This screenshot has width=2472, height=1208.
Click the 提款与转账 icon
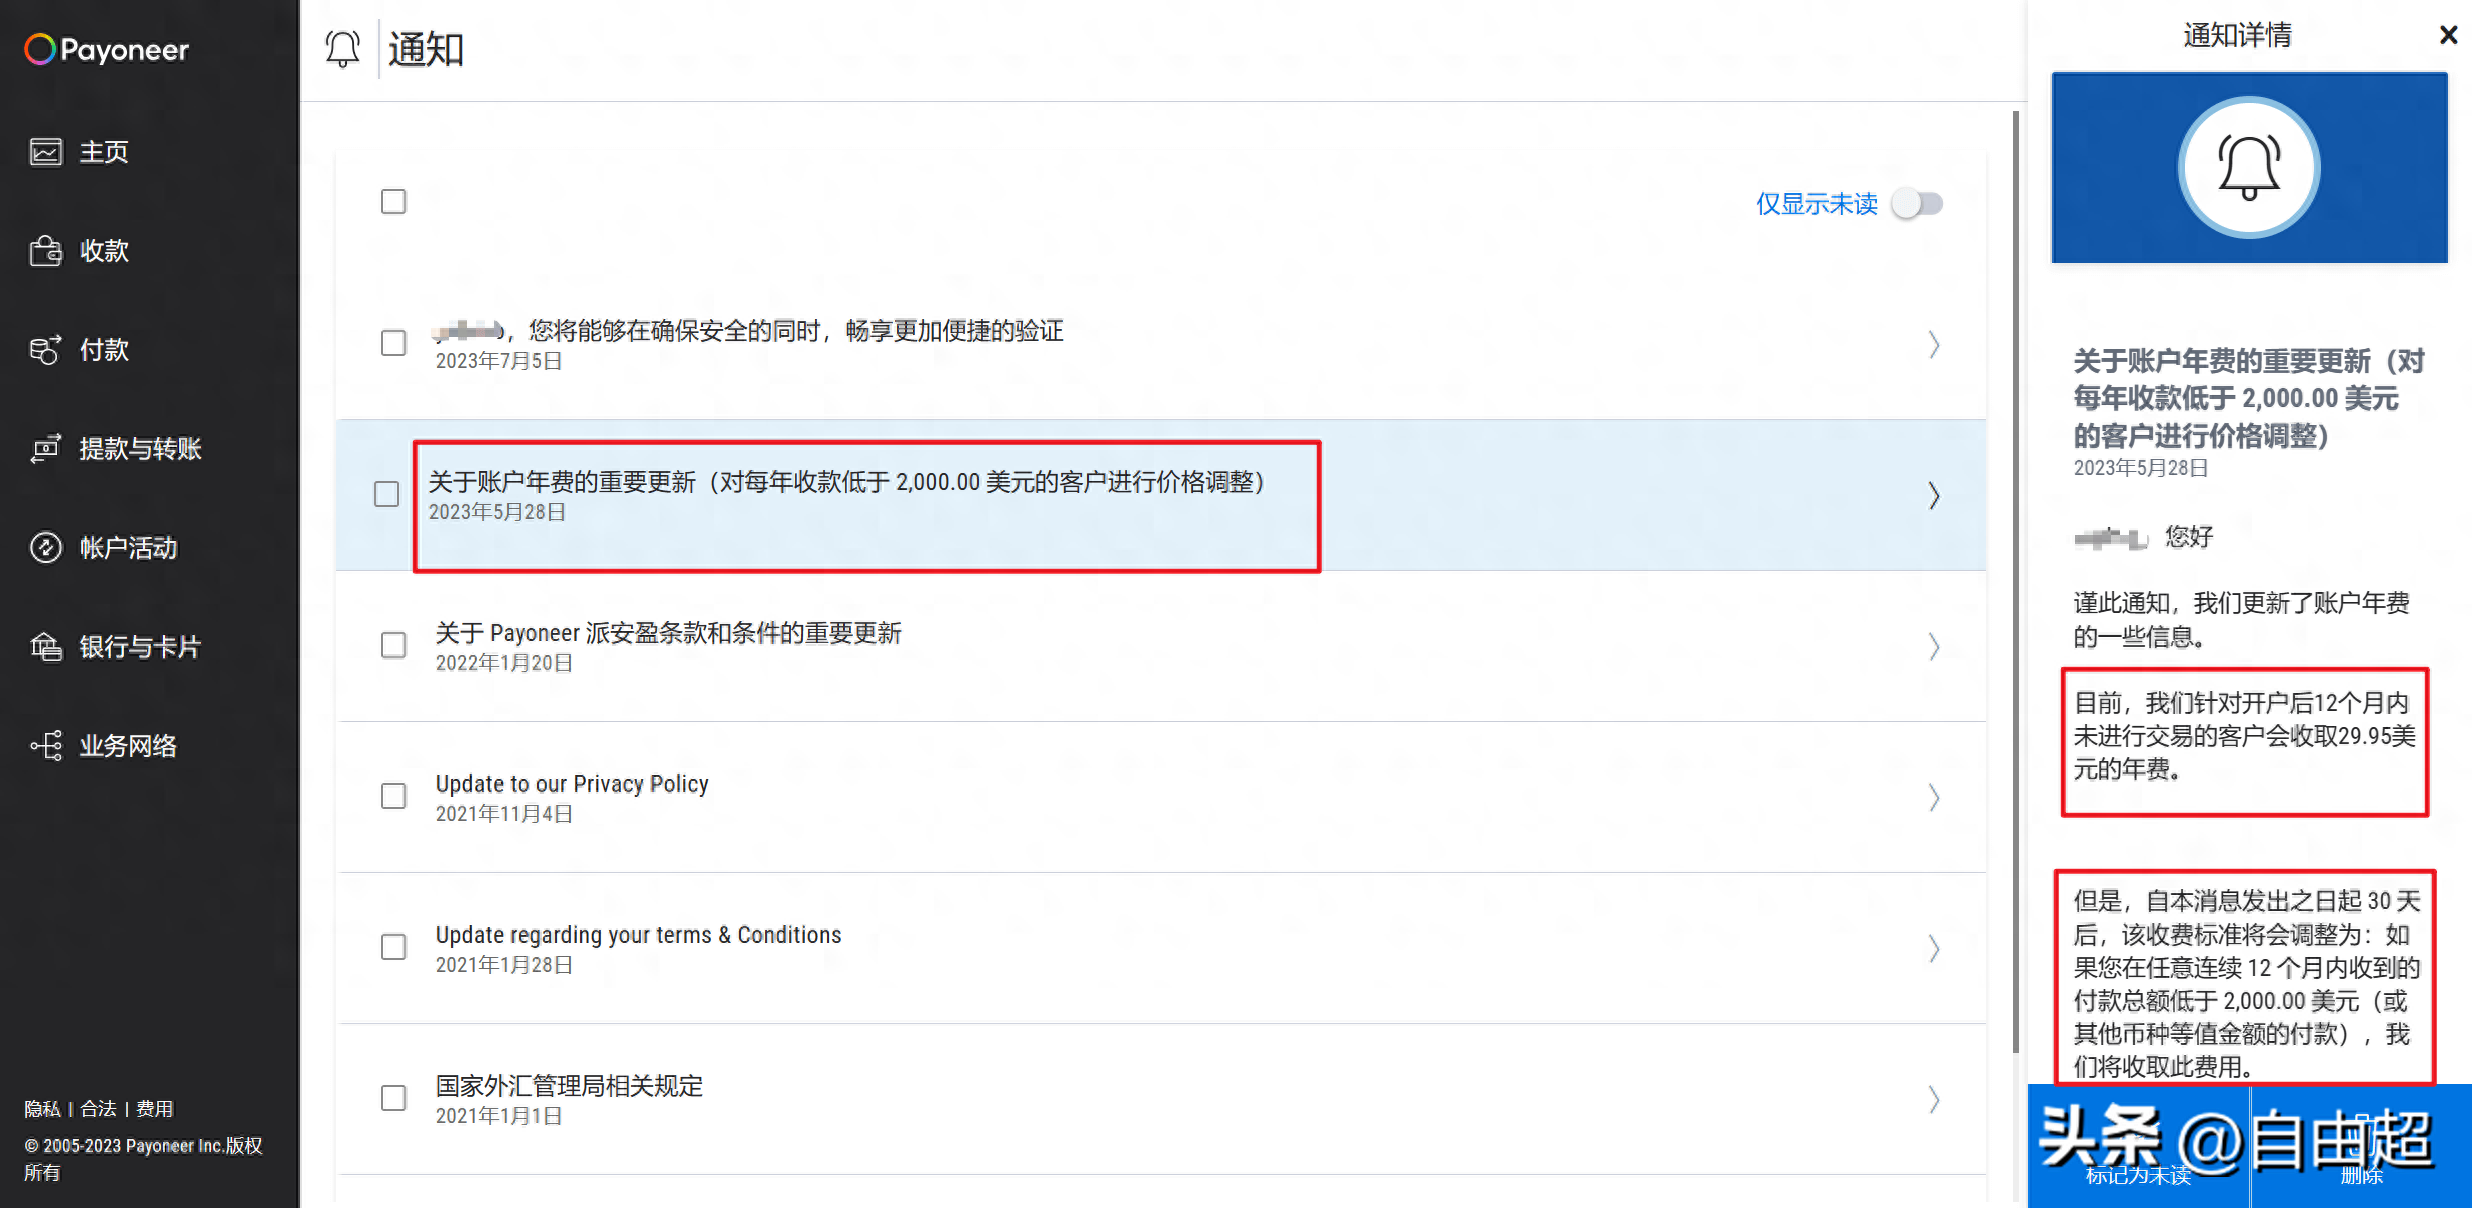[46, 449]
